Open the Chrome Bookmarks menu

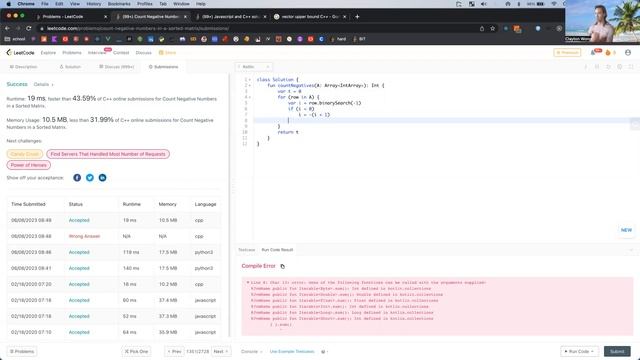119,4
